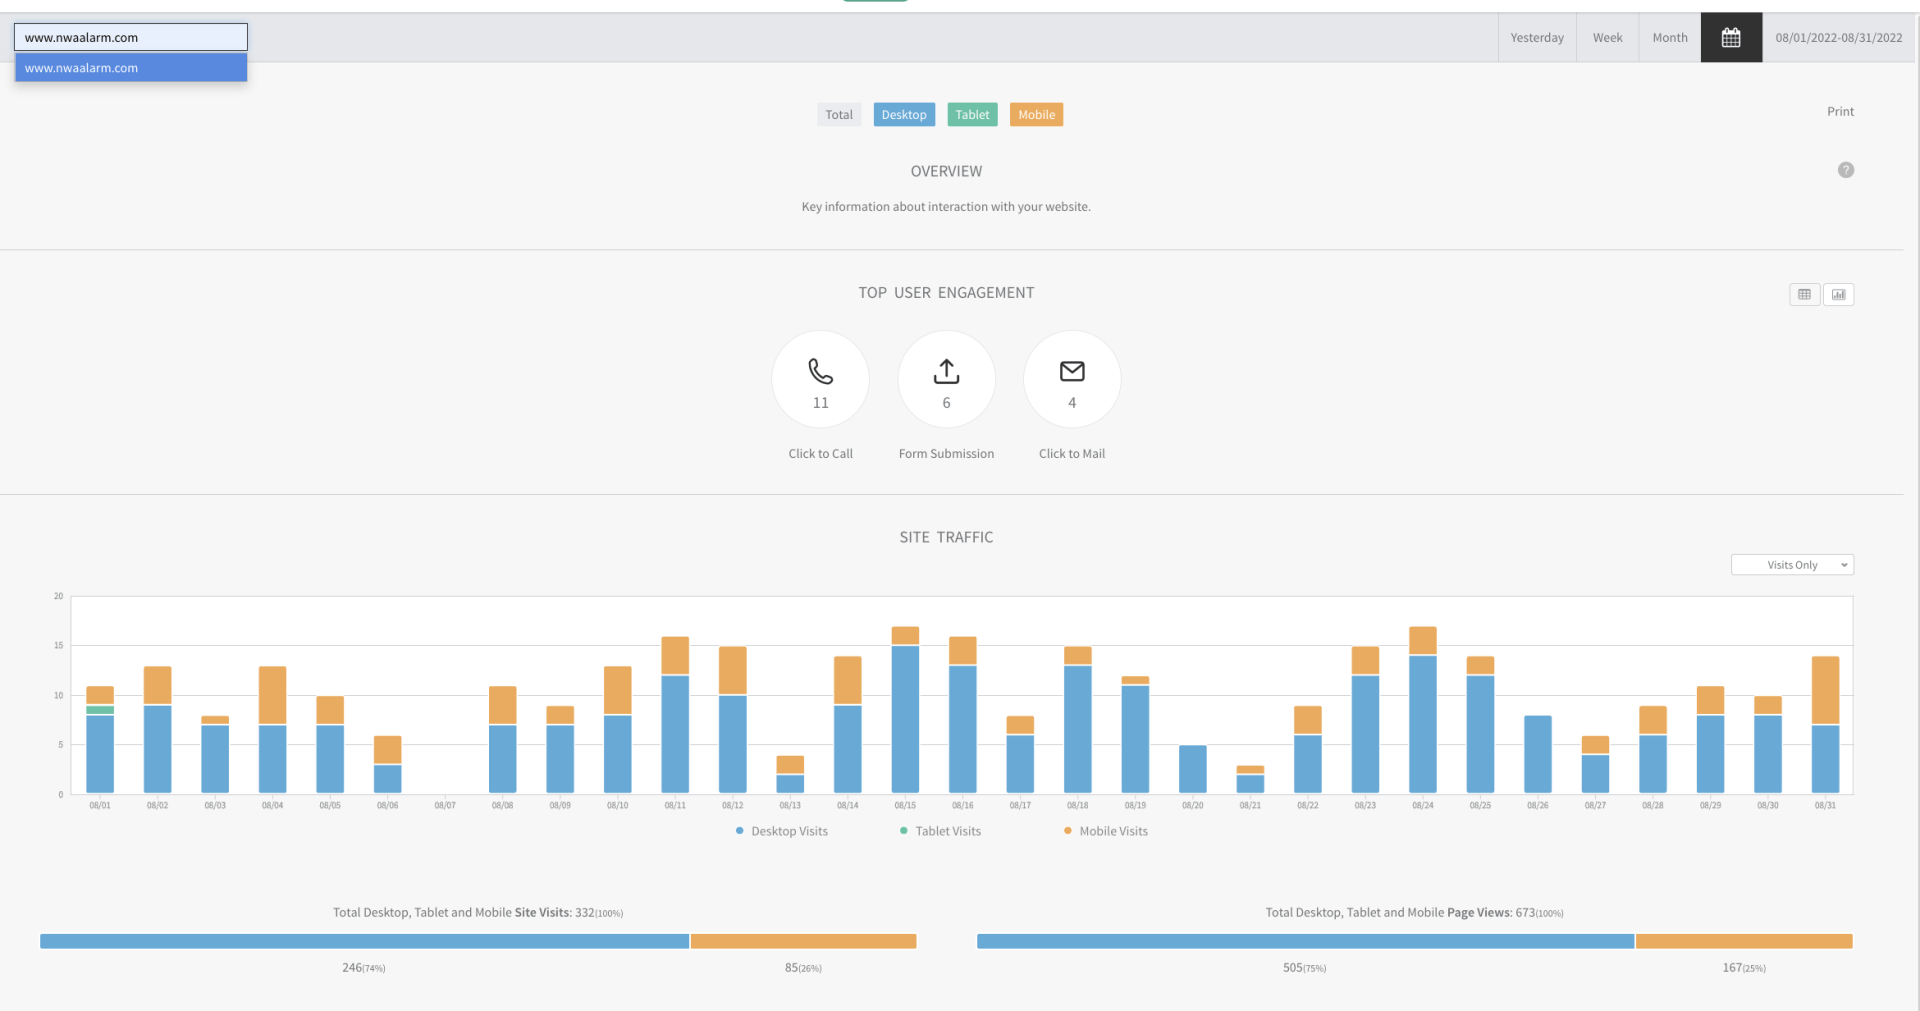The height and width of the screenshot is (1011, 1920).
Task: Click the Form Submission upload icon
Action: [946, 372]
